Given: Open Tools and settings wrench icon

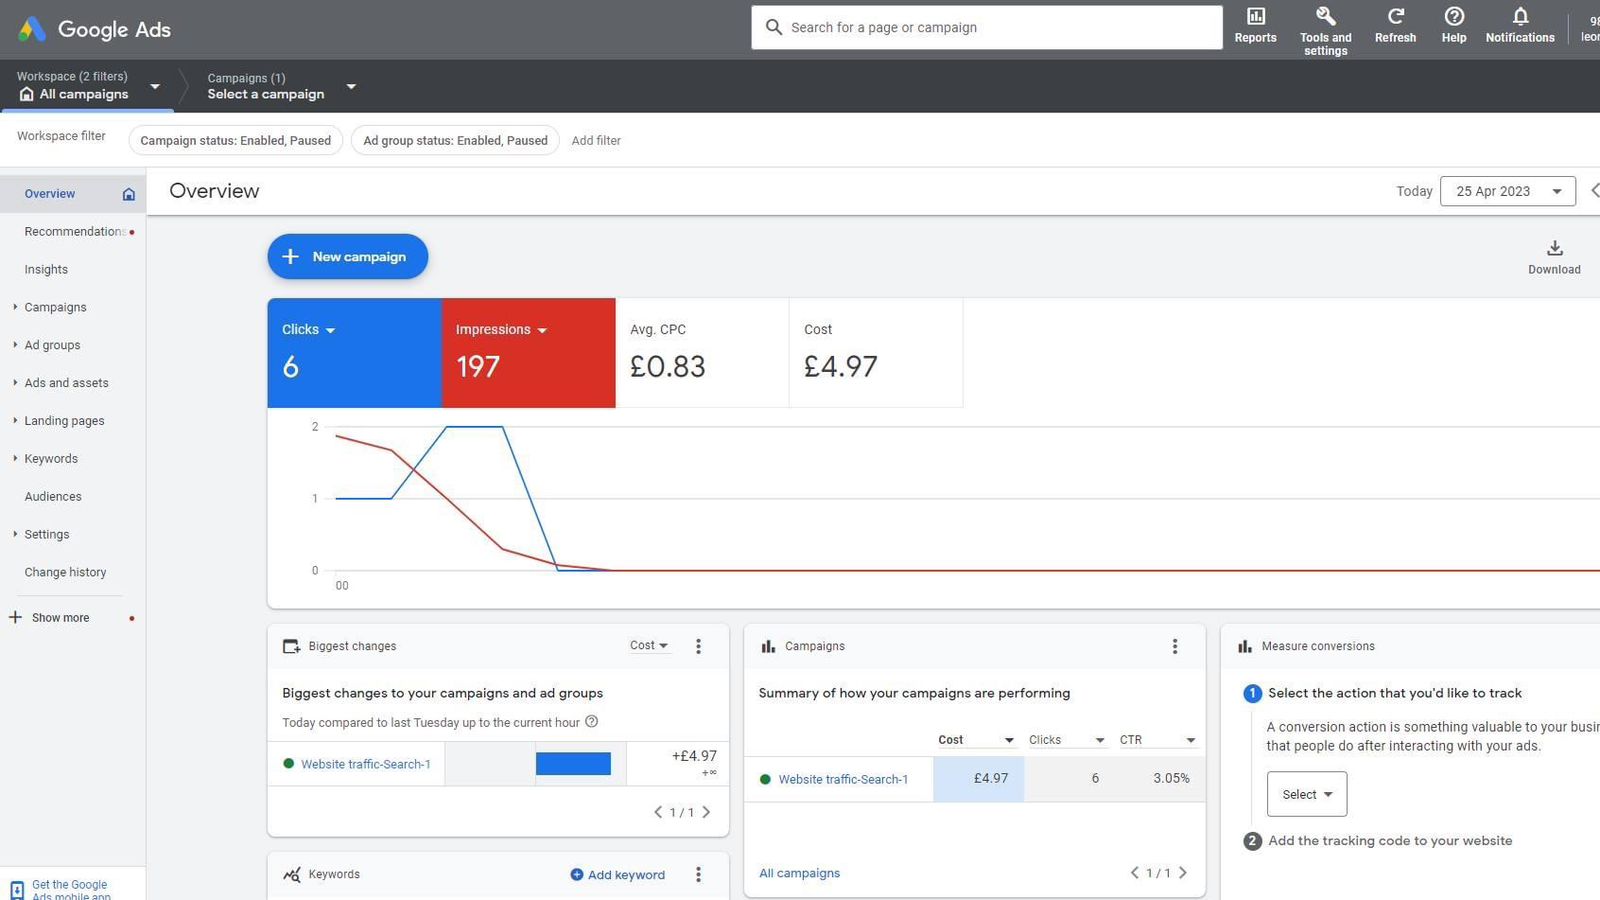Looking at the screenshot, I should point(1325,17).
